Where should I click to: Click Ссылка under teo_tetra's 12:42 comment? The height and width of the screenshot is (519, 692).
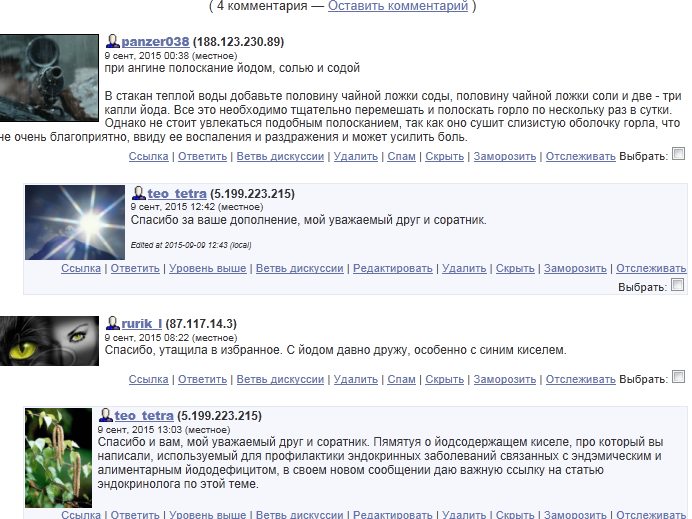[x=81, y=268]
